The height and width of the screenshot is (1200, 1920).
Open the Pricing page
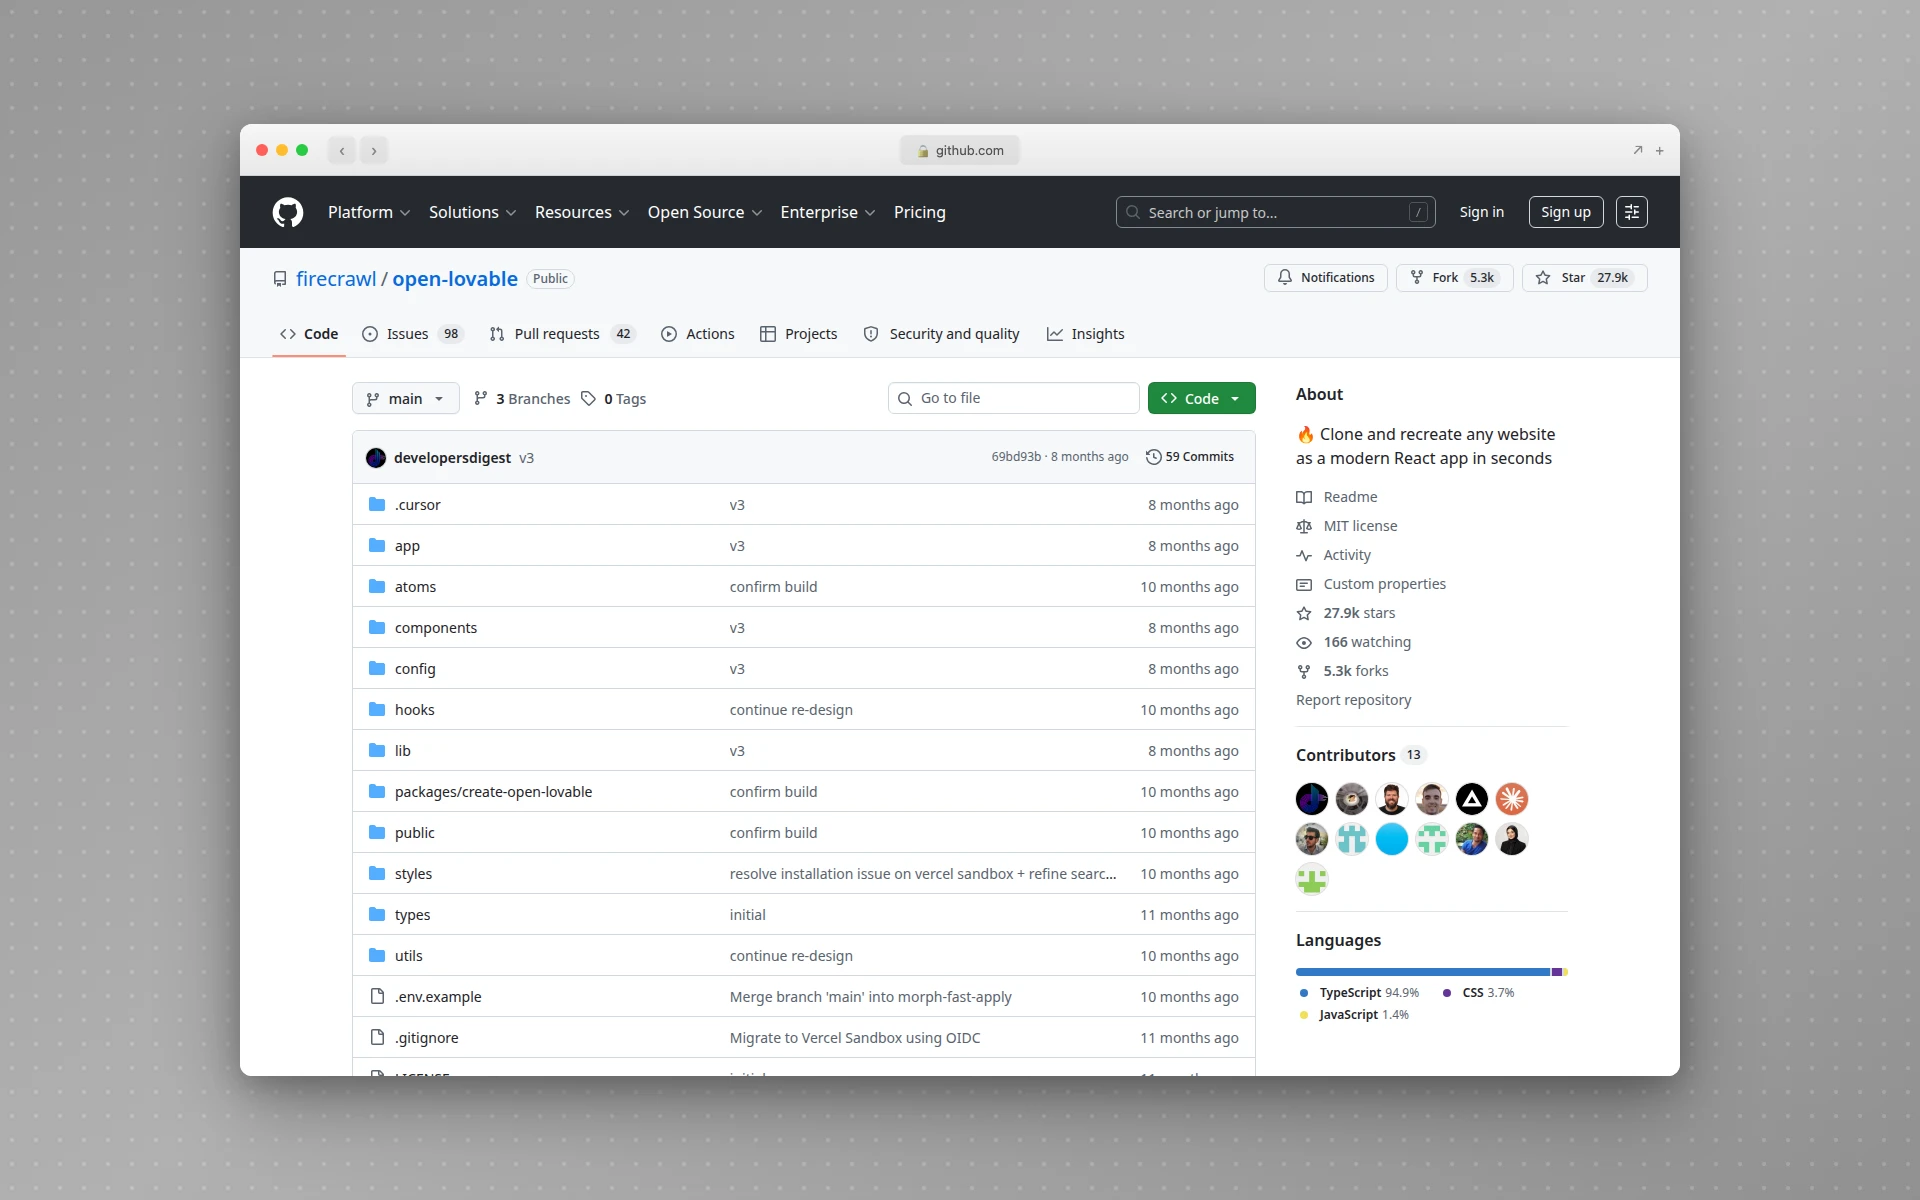[x=919, y=212]
